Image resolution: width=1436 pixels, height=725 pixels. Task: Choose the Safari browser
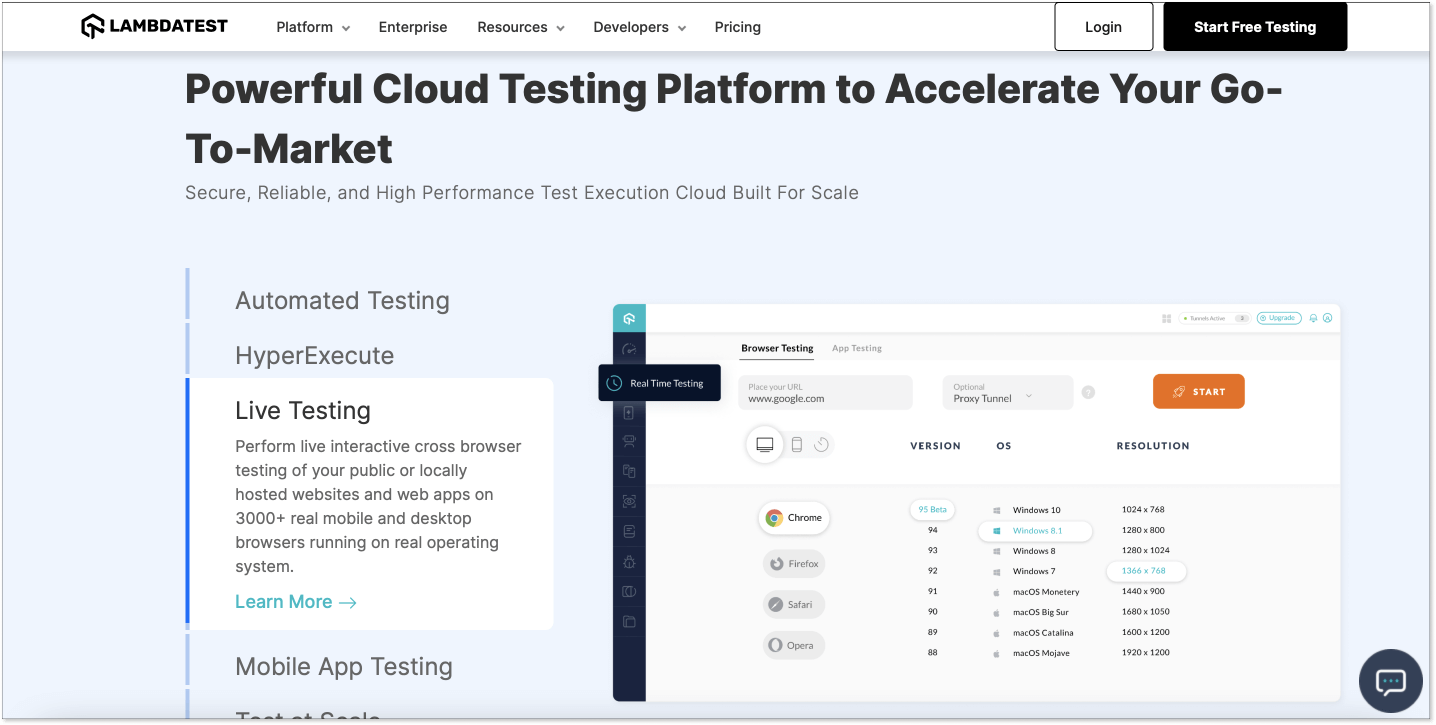[x=794, y=605]
